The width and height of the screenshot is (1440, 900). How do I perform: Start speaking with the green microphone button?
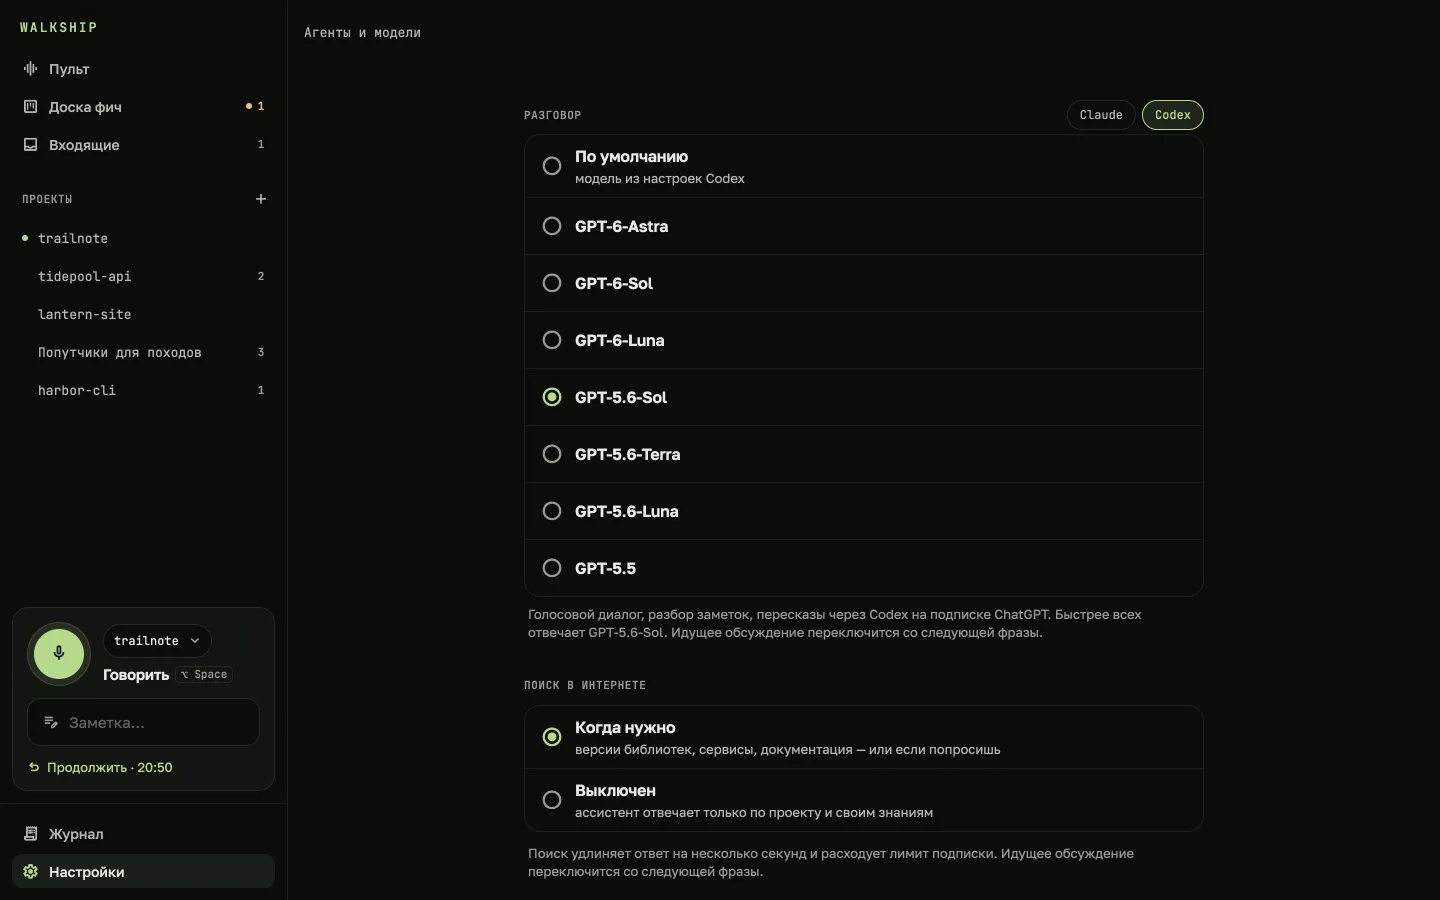[59, 653]
